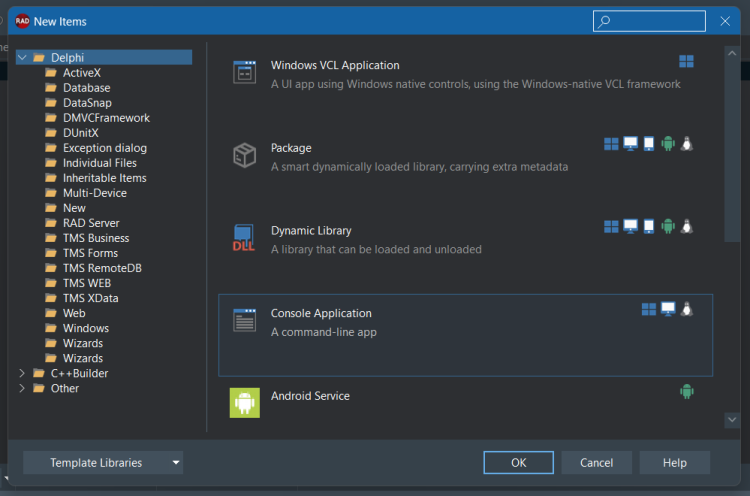Click macOS monitor icon on Console Application row
This screenshot has width=750, height=496.
(x=668, y=309)
